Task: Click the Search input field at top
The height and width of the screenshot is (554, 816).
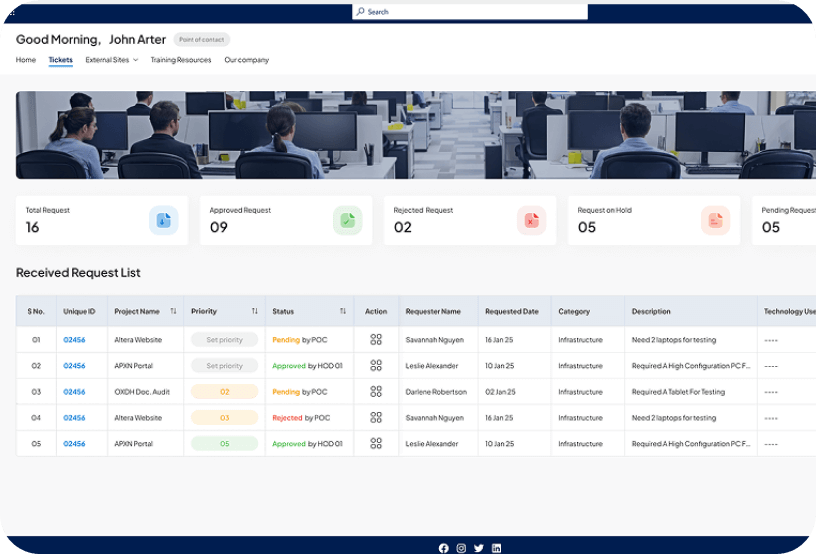Action: (x=470, y=12)
